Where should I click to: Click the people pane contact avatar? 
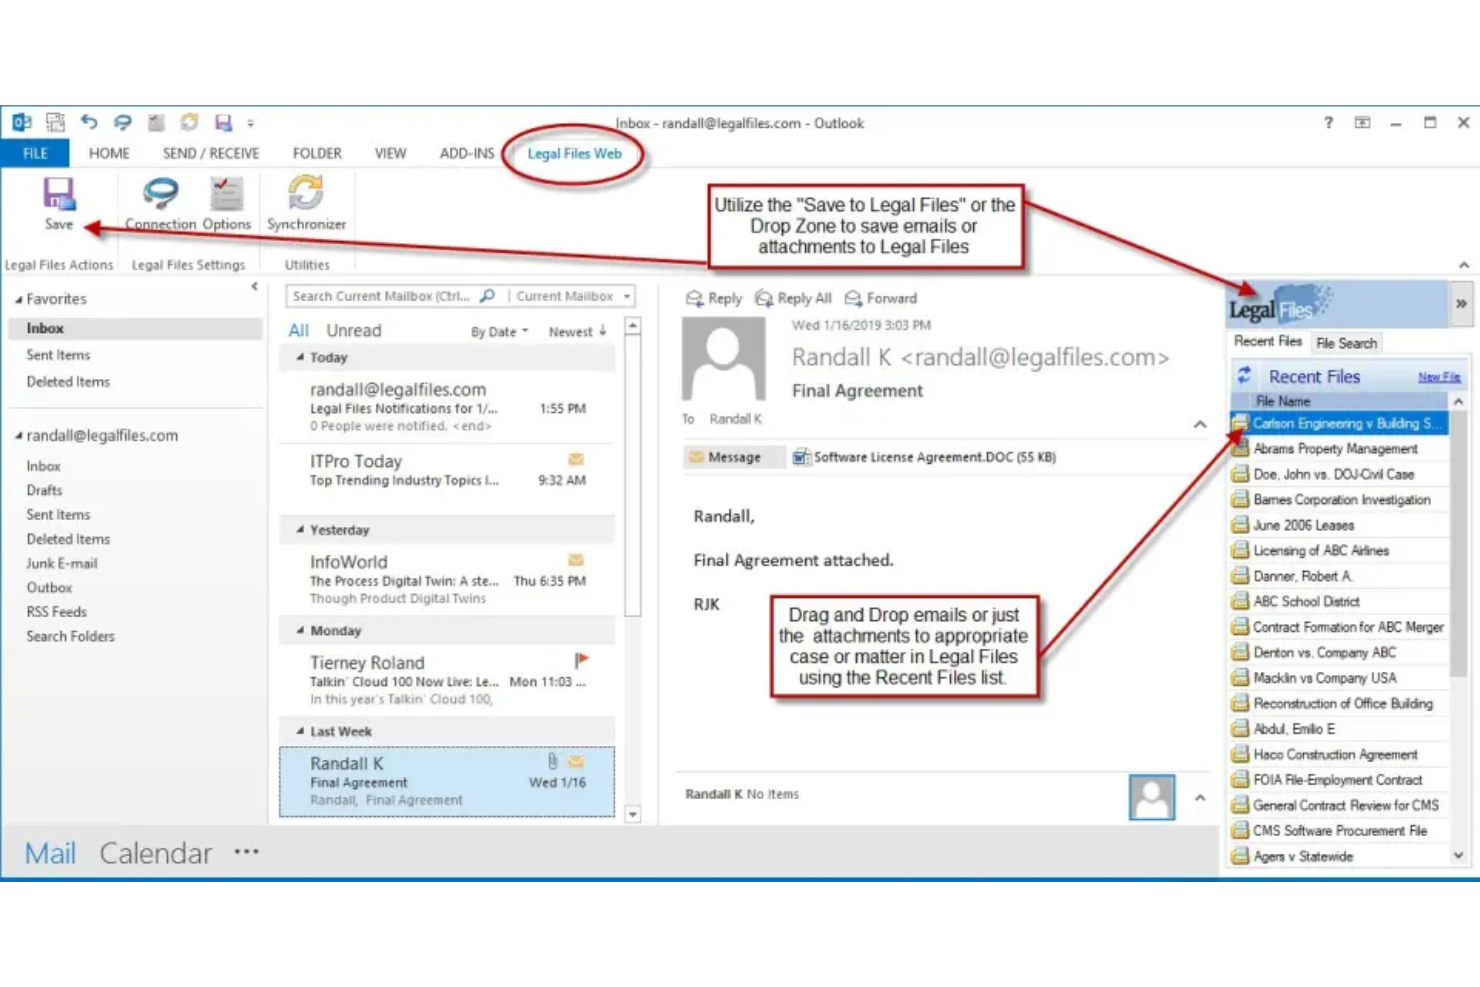(1152, 797)
